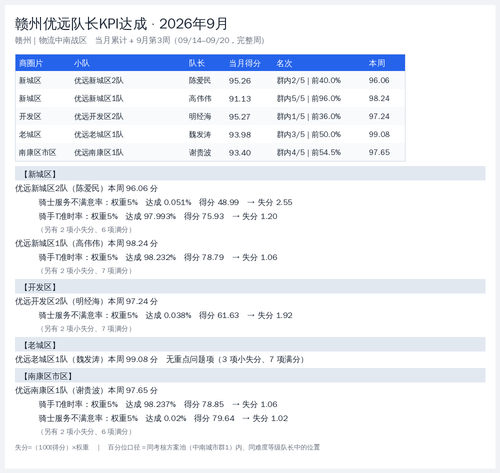The width and height of the screenshot is (500, 473).
Task: Click captain name 魏发涛 in table
Action: (x=200, y=134)
